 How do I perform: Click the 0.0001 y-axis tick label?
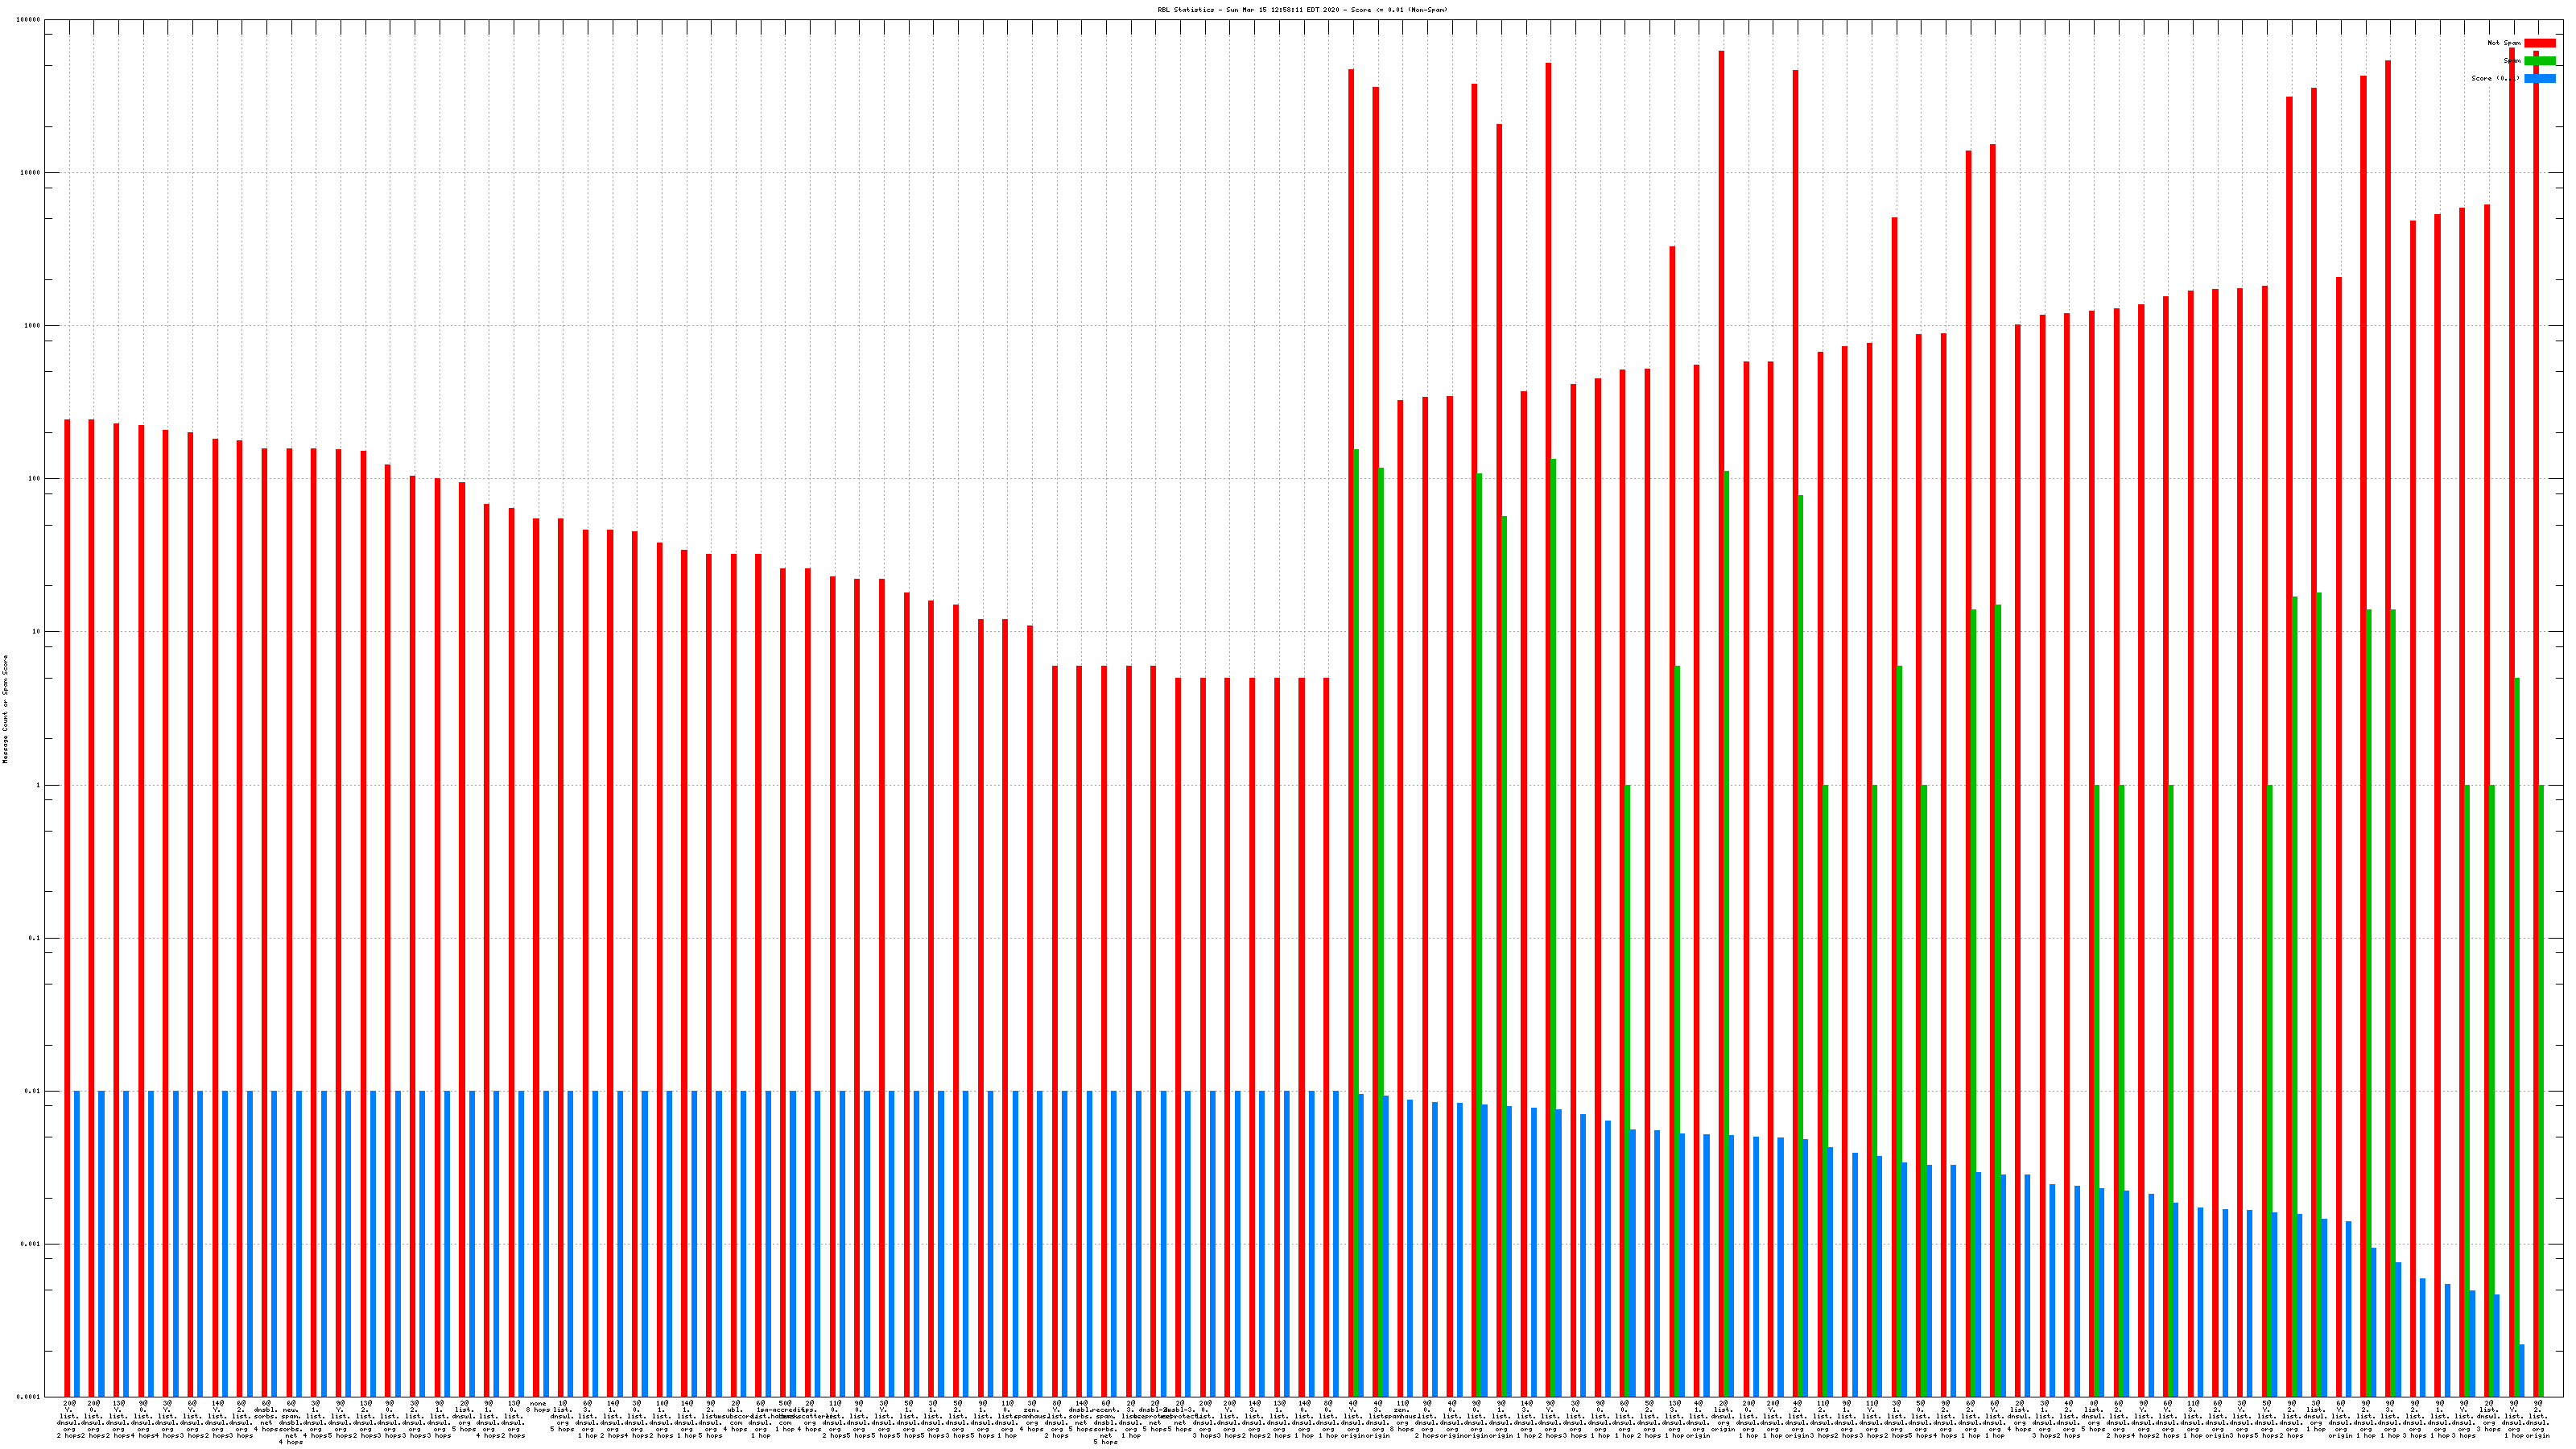click(29, 1397)
